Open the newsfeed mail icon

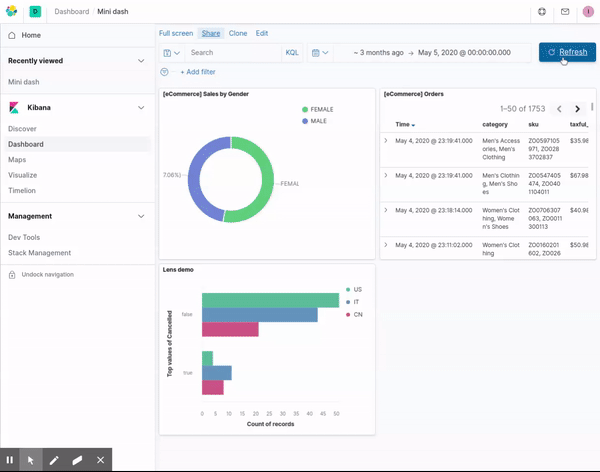tap(565, 11)
